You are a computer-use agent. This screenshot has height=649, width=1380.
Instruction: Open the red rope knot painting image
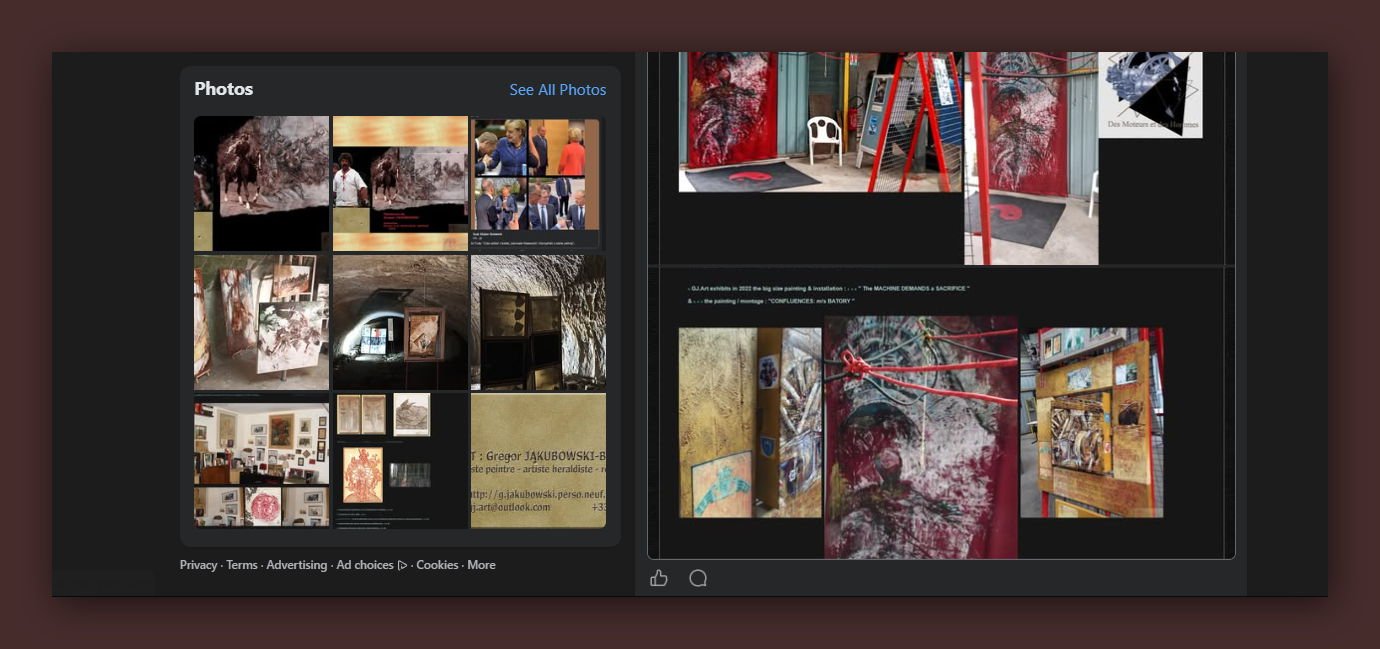click(921, 437)
